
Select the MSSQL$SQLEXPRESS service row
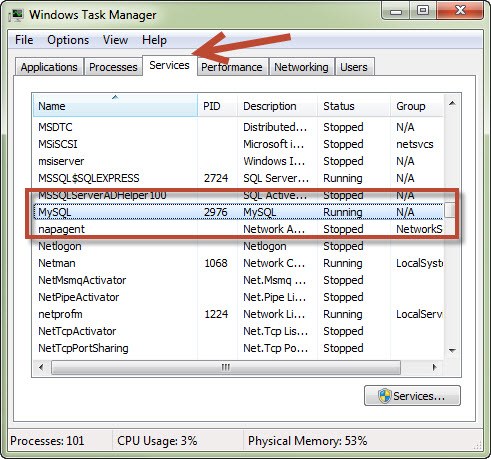(x=238, y=178)
